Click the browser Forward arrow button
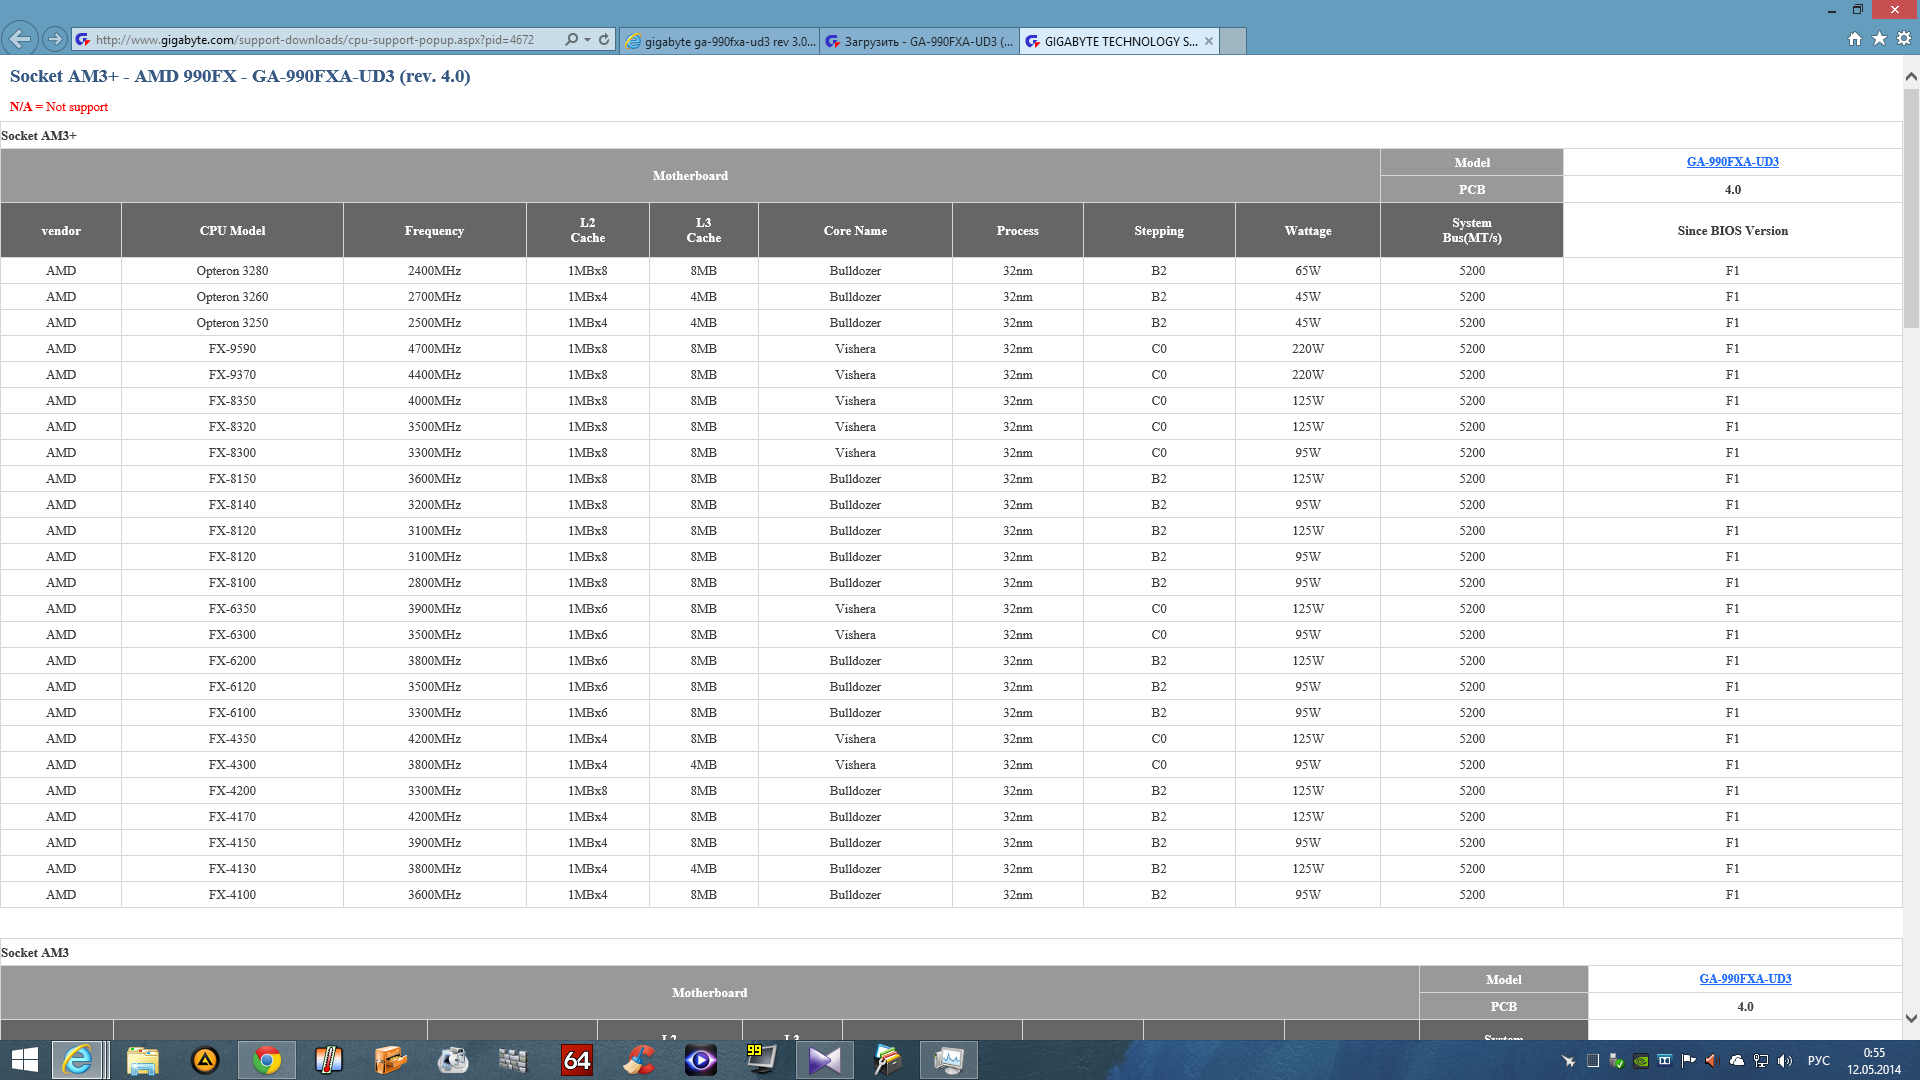Screen dimensions: 1920x1080 coord(55,39)
